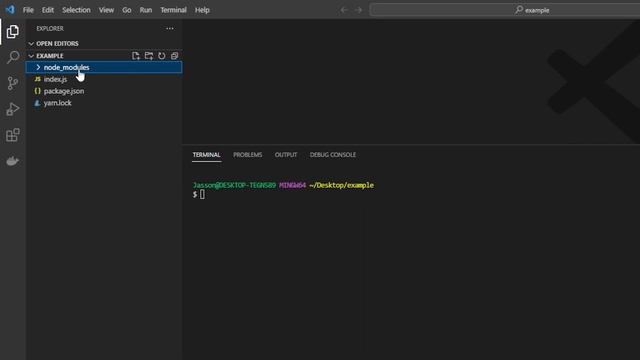Open the Run and Debug view
Screen dimensions: 640x360
click(13, 109)
